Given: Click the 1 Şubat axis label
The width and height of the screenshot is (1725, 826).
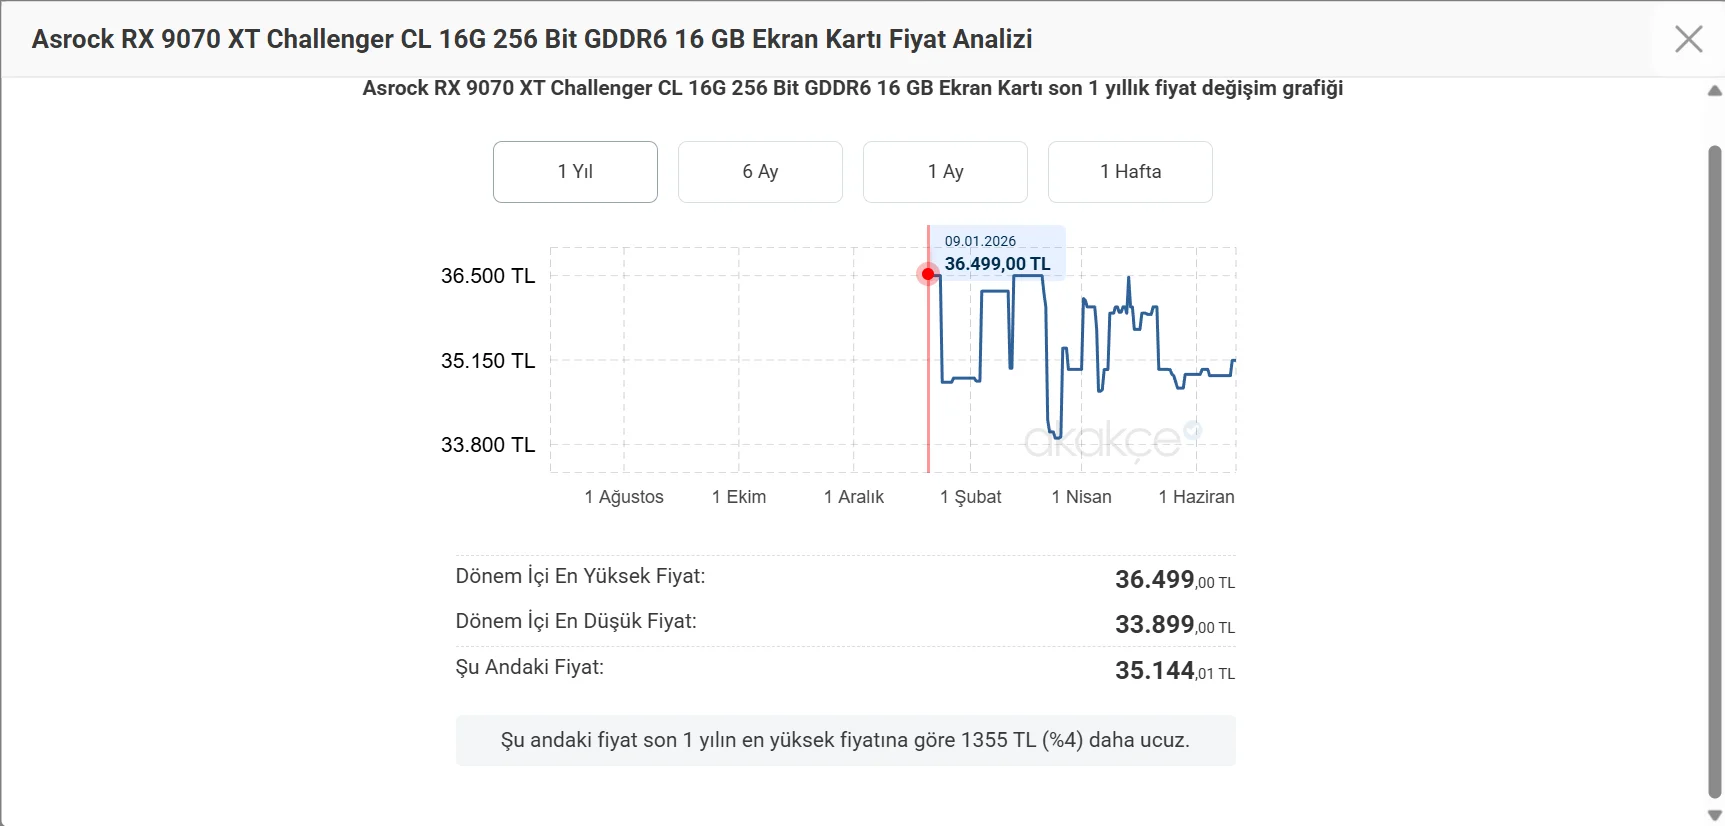Looking at the screenshot, I should (970, 497).
